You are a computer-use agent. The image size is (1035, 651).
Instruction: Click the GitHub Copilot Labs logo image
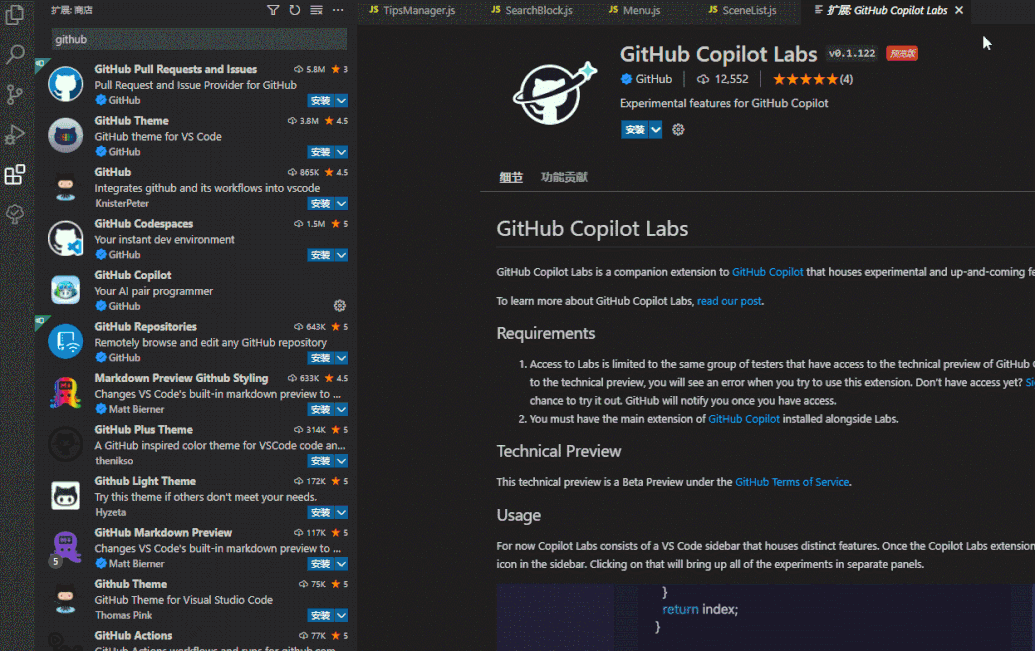(552, 95)
